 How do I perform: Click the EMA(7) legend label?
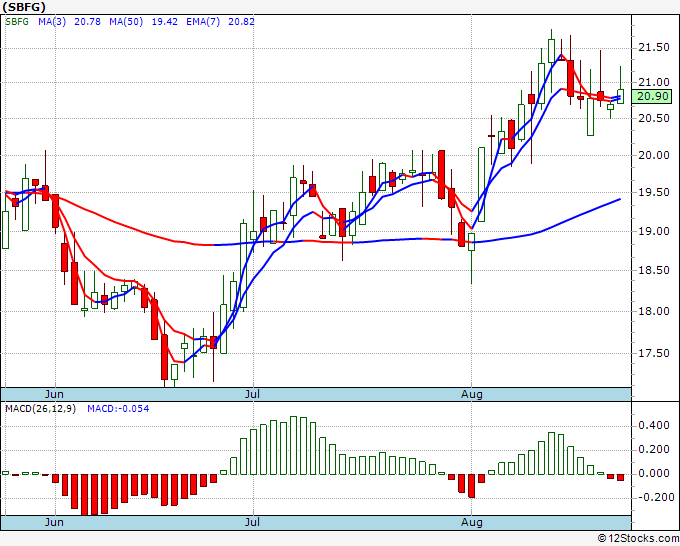(203, 22)
